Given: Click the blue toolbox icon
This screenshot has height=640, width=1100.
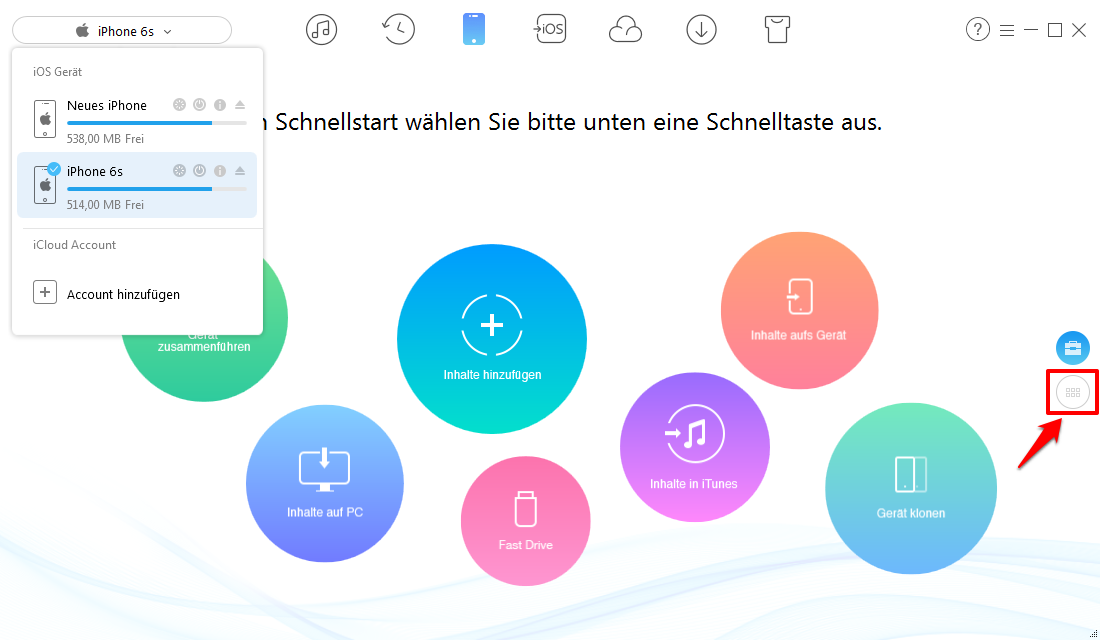Looking at the screenshot, I should 1073,348.
